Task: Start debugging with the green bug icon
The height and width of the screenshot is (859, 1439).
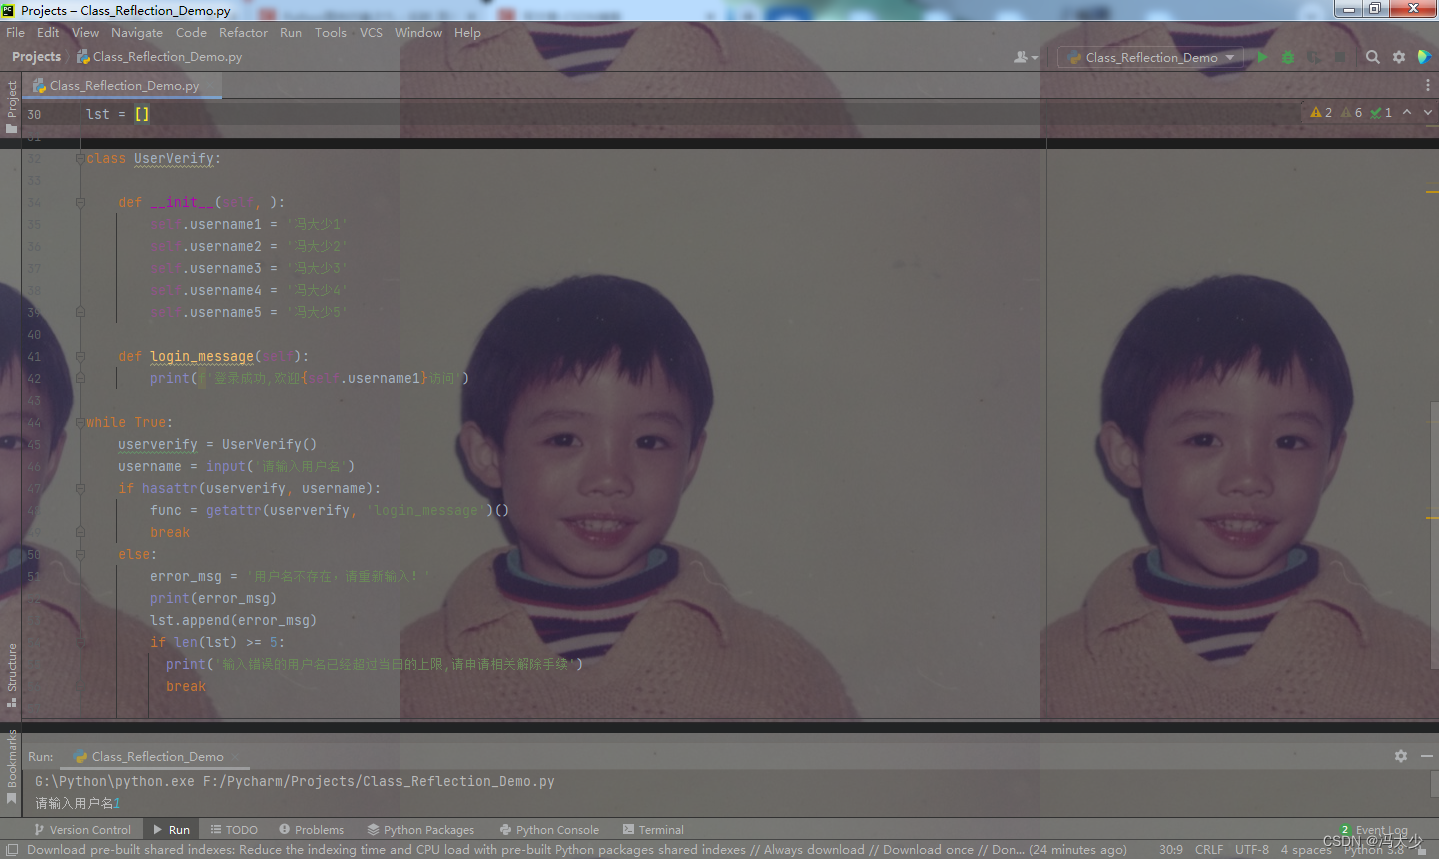Action: (x=1288, y=57)
